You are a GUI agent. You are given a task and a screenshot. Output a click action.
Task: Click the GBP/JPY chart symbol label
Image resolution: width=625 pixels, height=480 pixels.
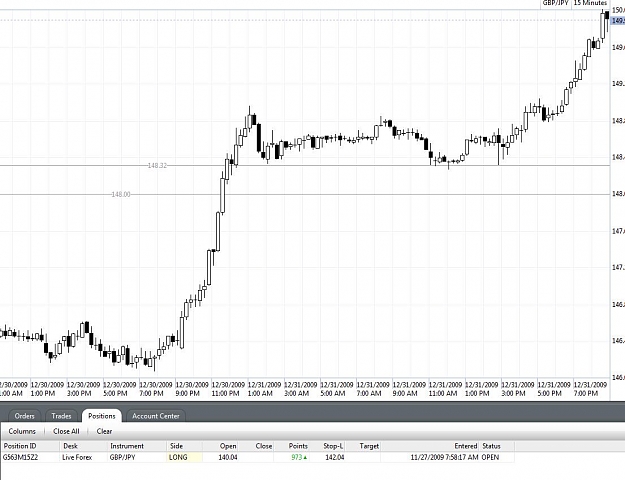555,3
